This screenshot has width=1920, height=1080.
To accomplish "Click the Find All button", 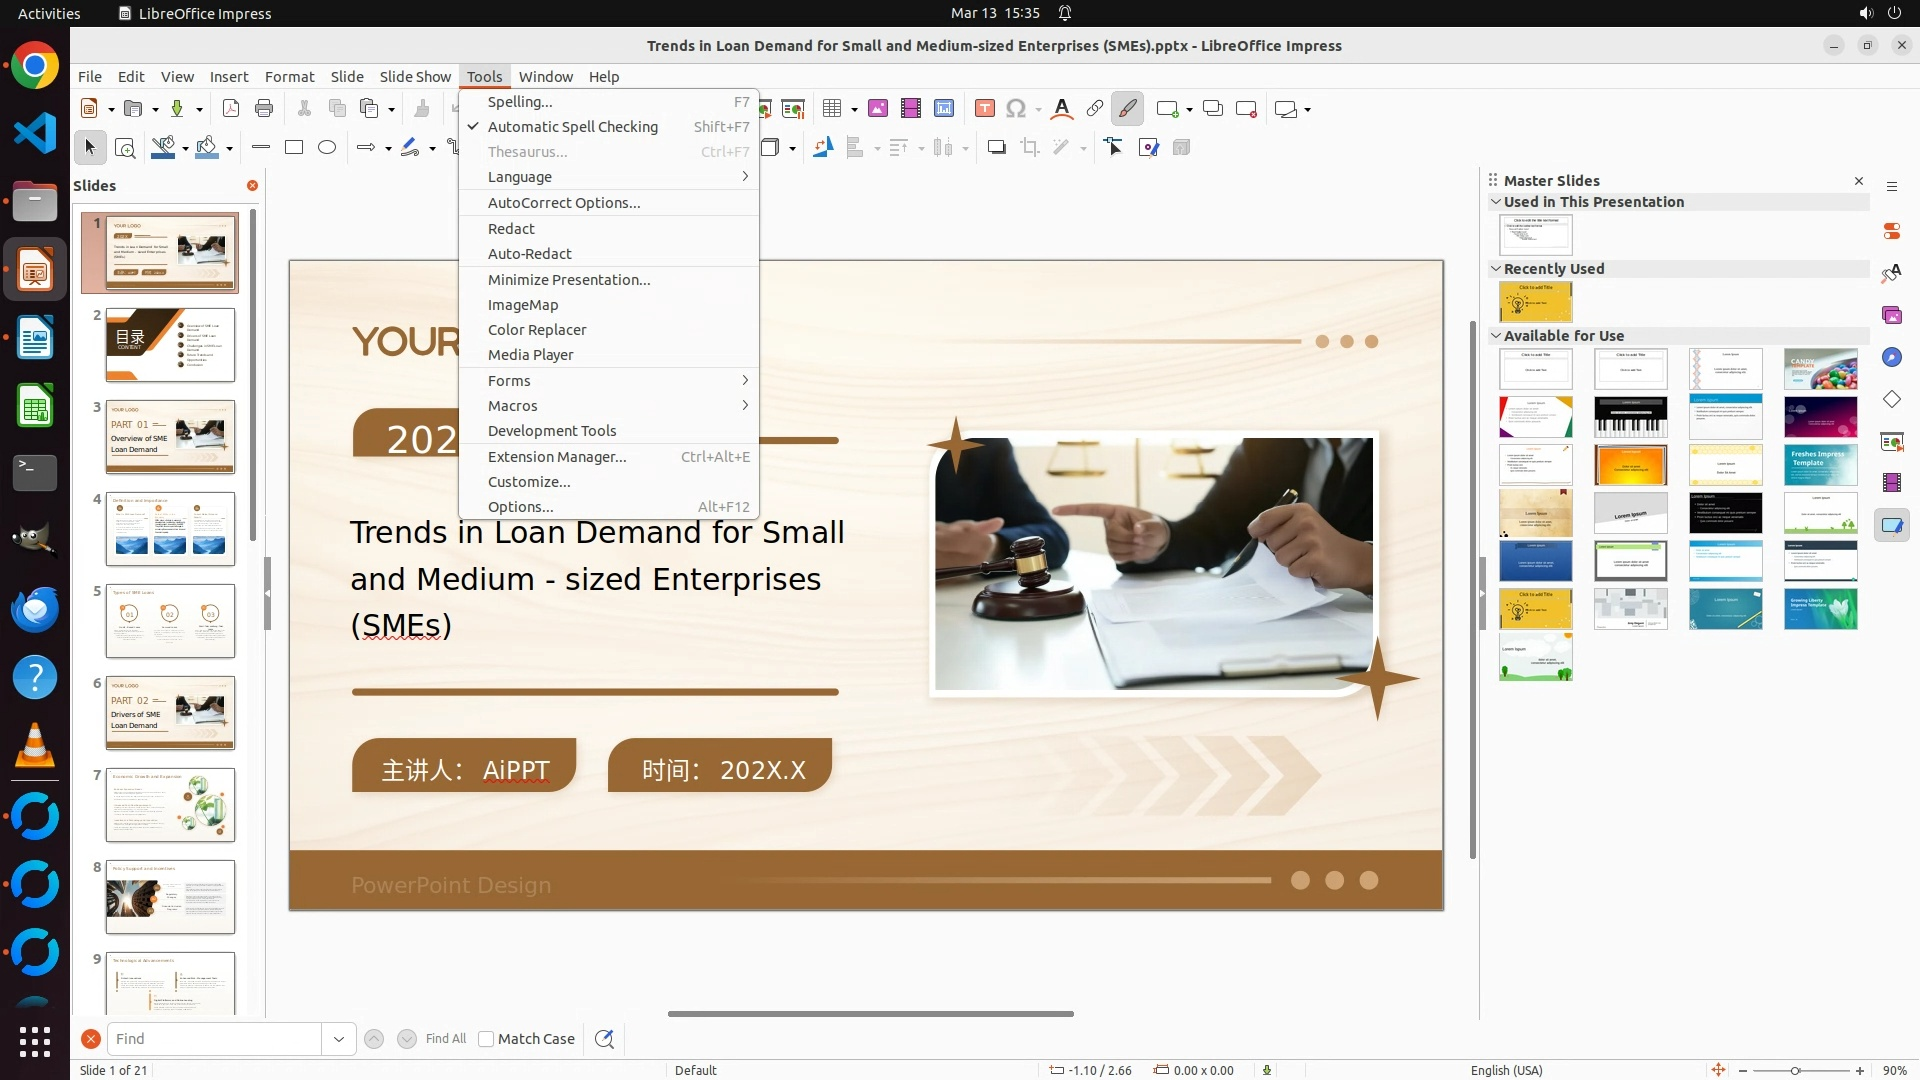I will point(446,1039).
